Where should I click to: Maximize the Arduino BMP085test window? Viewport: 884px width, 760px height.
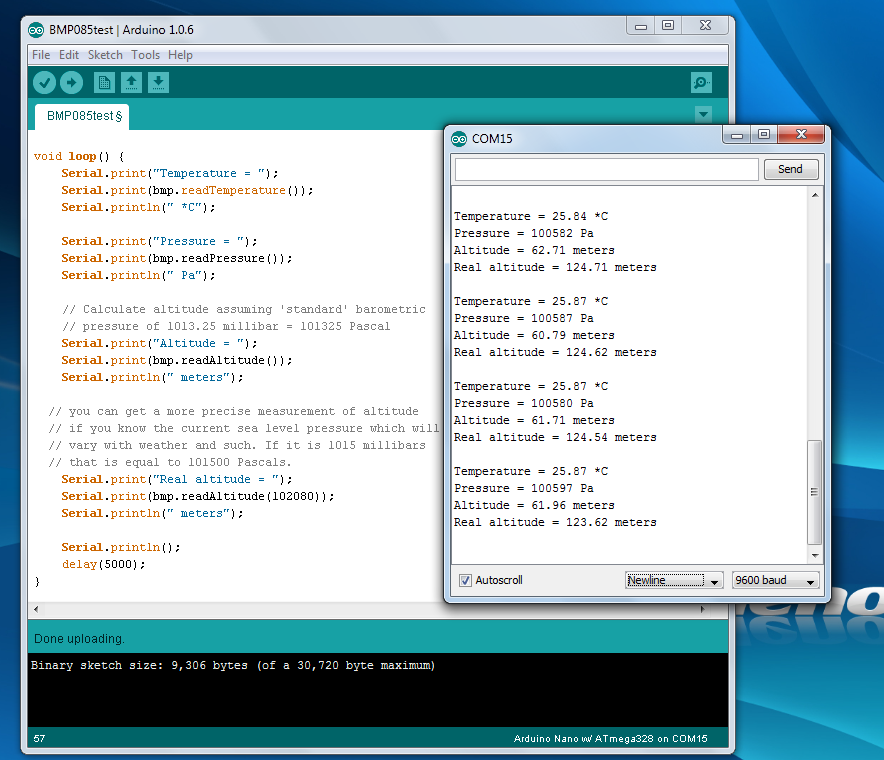point(668,26)
